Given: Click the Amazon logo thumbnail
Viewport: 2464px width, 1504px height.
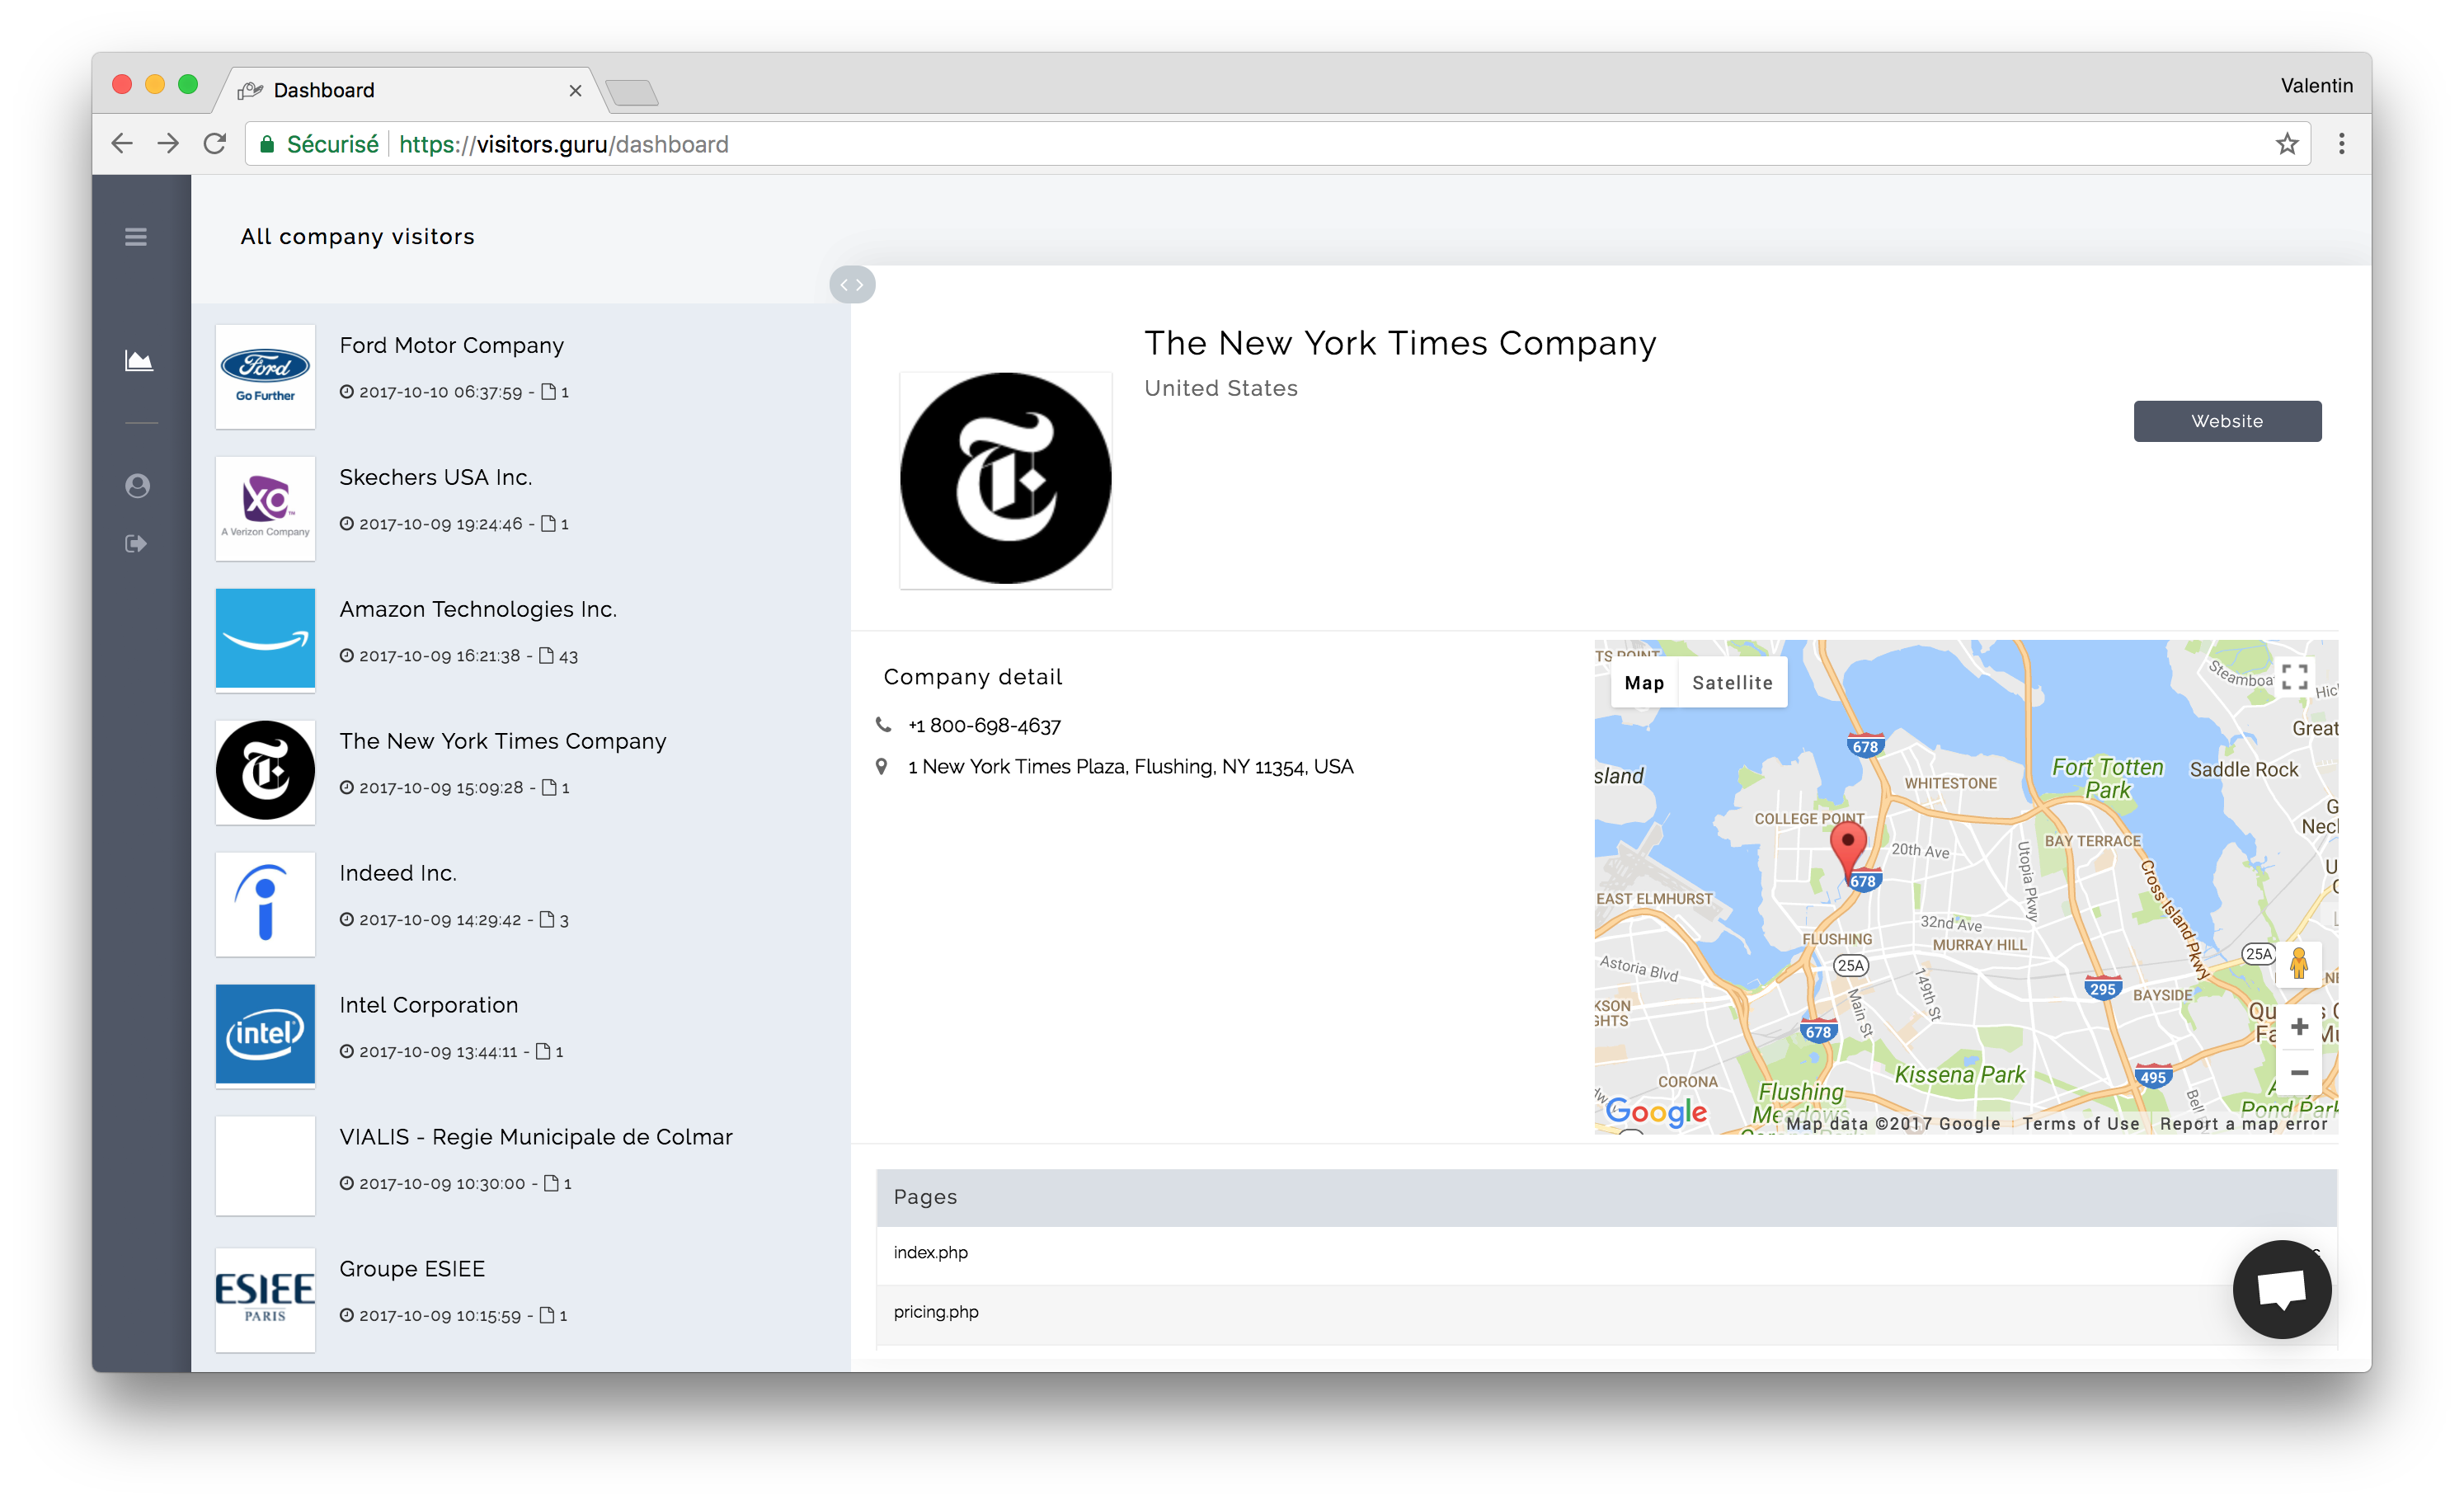Looking at the screenshot, I should tap(265, 640).
